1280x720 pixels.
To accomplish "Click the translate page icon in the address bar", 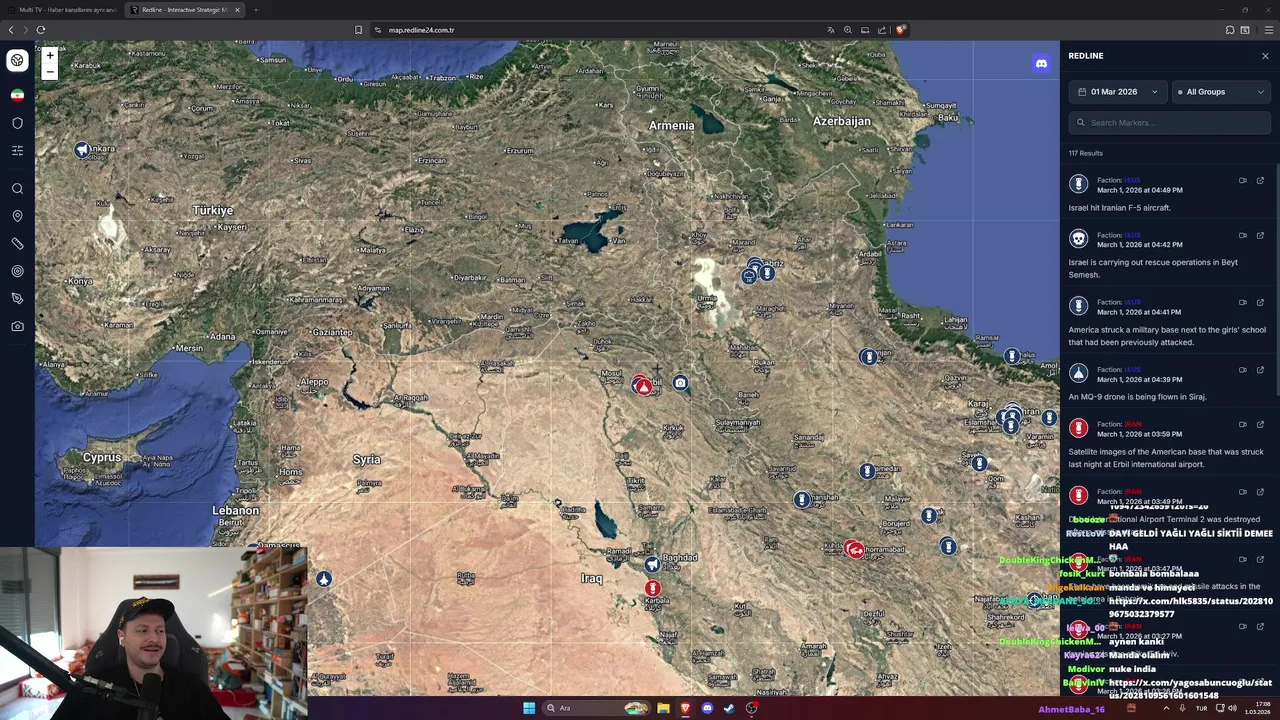I will 830,30.
